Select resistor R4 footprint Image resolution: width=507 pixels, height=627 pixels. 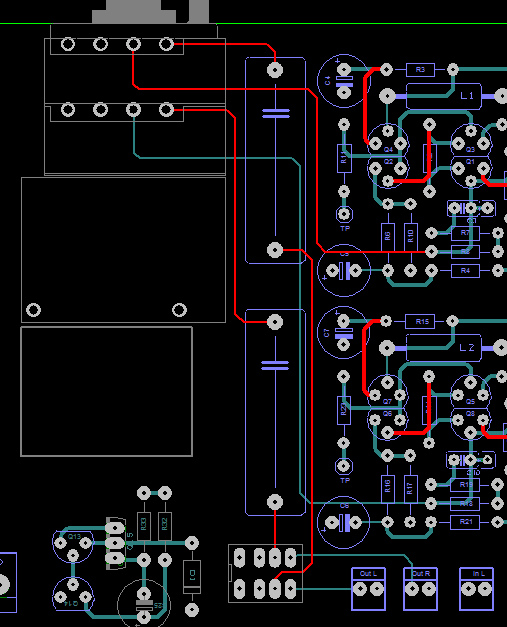point(465,271)
